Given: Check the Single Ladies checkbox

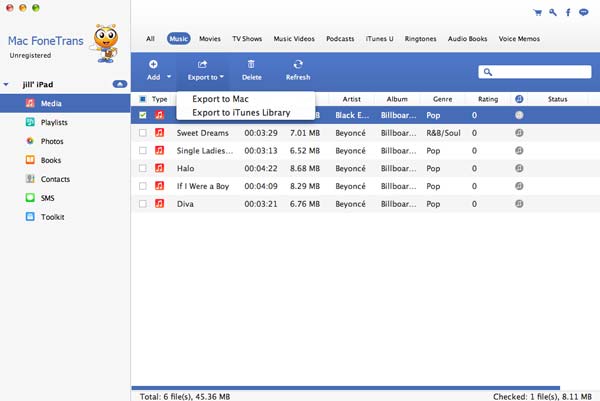Looking at the screenshot, I should [x=143, y=151].
